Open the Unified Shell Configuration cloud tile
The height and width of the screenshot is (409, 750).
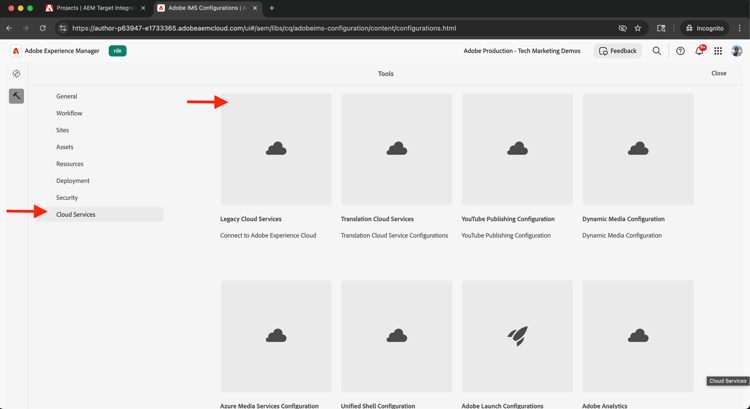click(397, 336)
